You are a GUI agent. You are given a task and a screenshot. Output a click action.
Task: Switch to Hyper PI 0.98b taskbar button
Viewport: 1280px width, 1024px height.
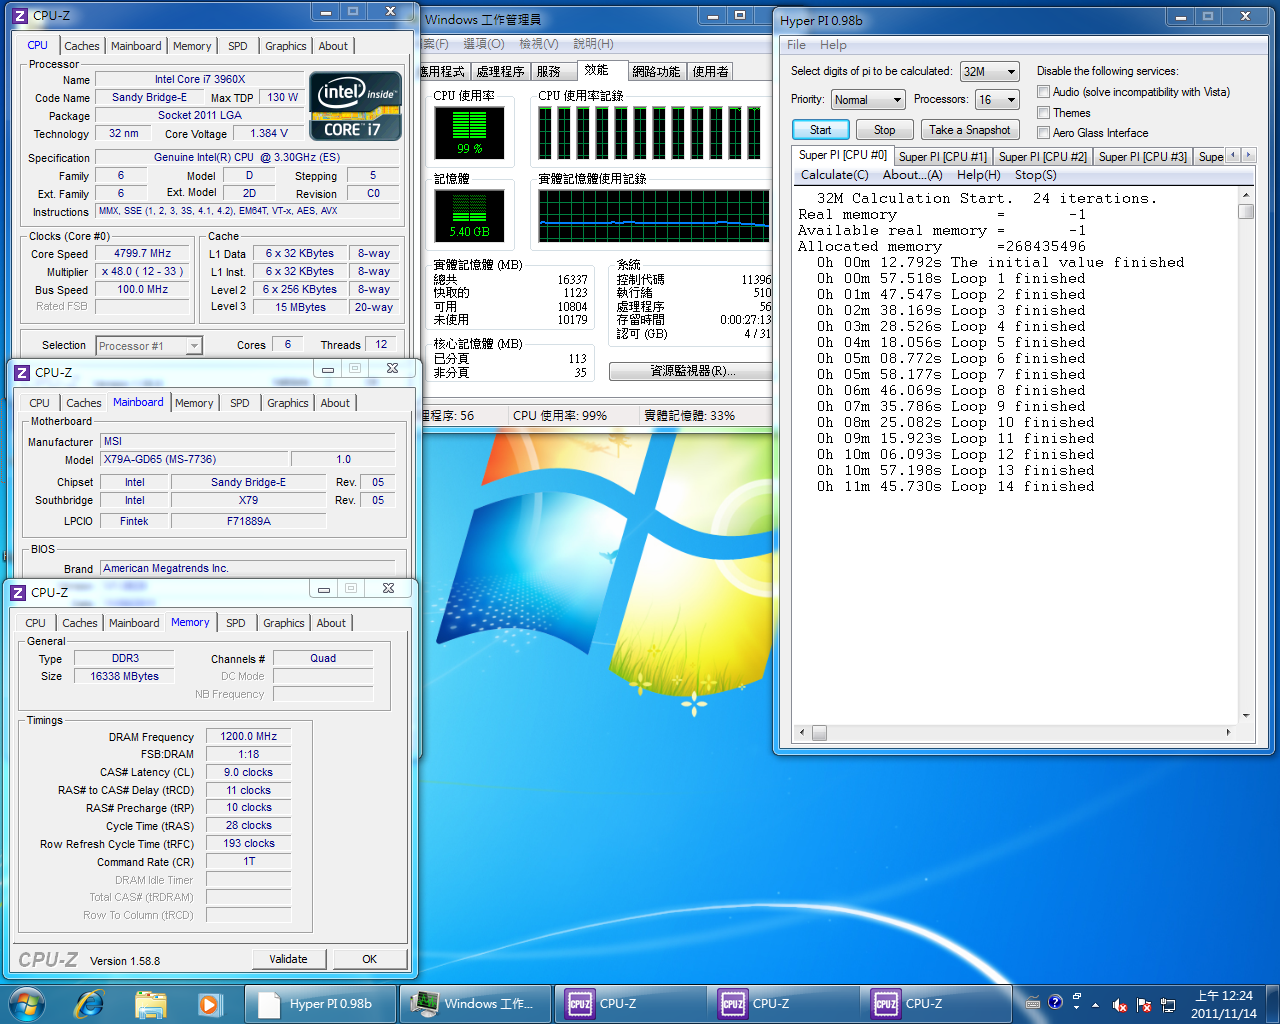pyautogui.click(x=320, y=1003)
